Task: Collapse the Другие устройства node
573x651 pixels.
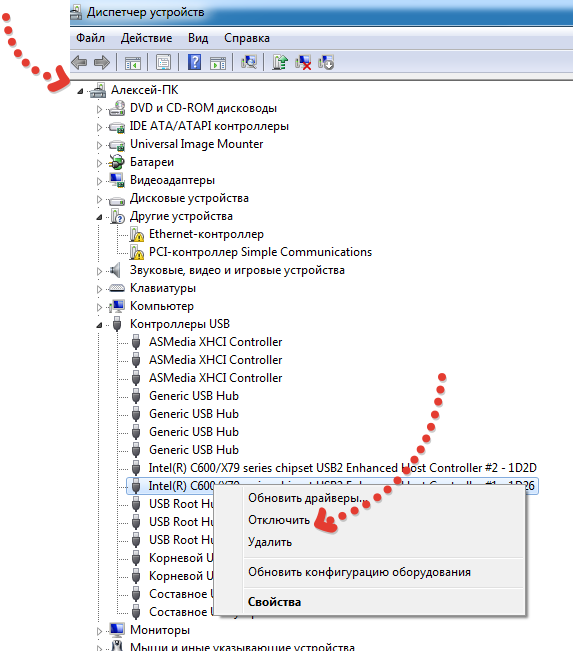Action: [x=99, y=217]
